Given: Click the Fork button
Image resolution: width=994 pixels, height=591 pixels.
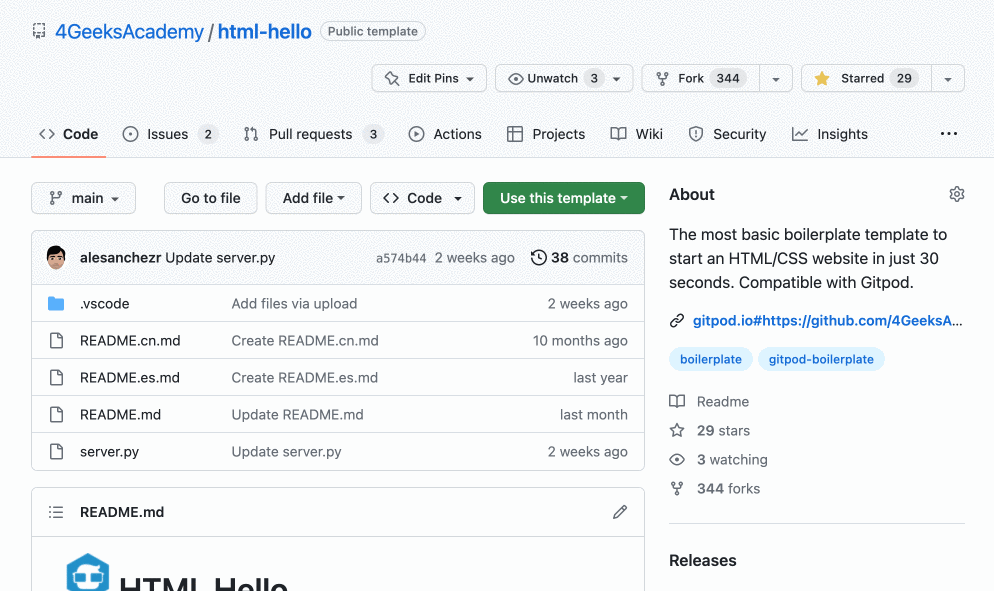Looking at the screenshot, I should coord(700,78).
